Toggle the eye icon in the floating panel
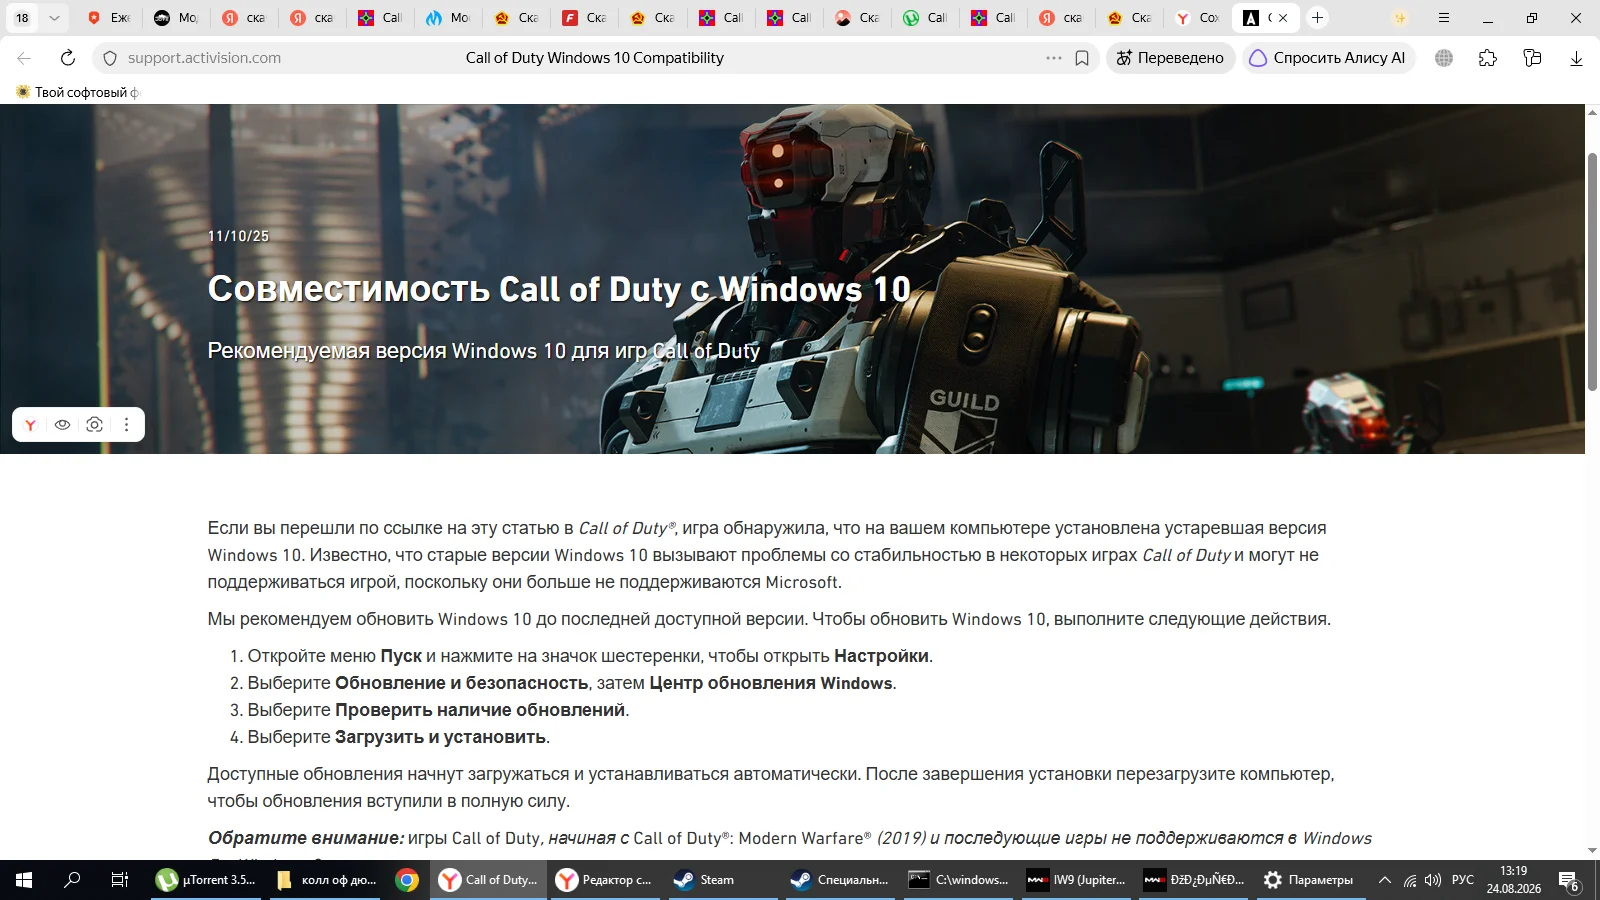 click(x=63, y=425)
